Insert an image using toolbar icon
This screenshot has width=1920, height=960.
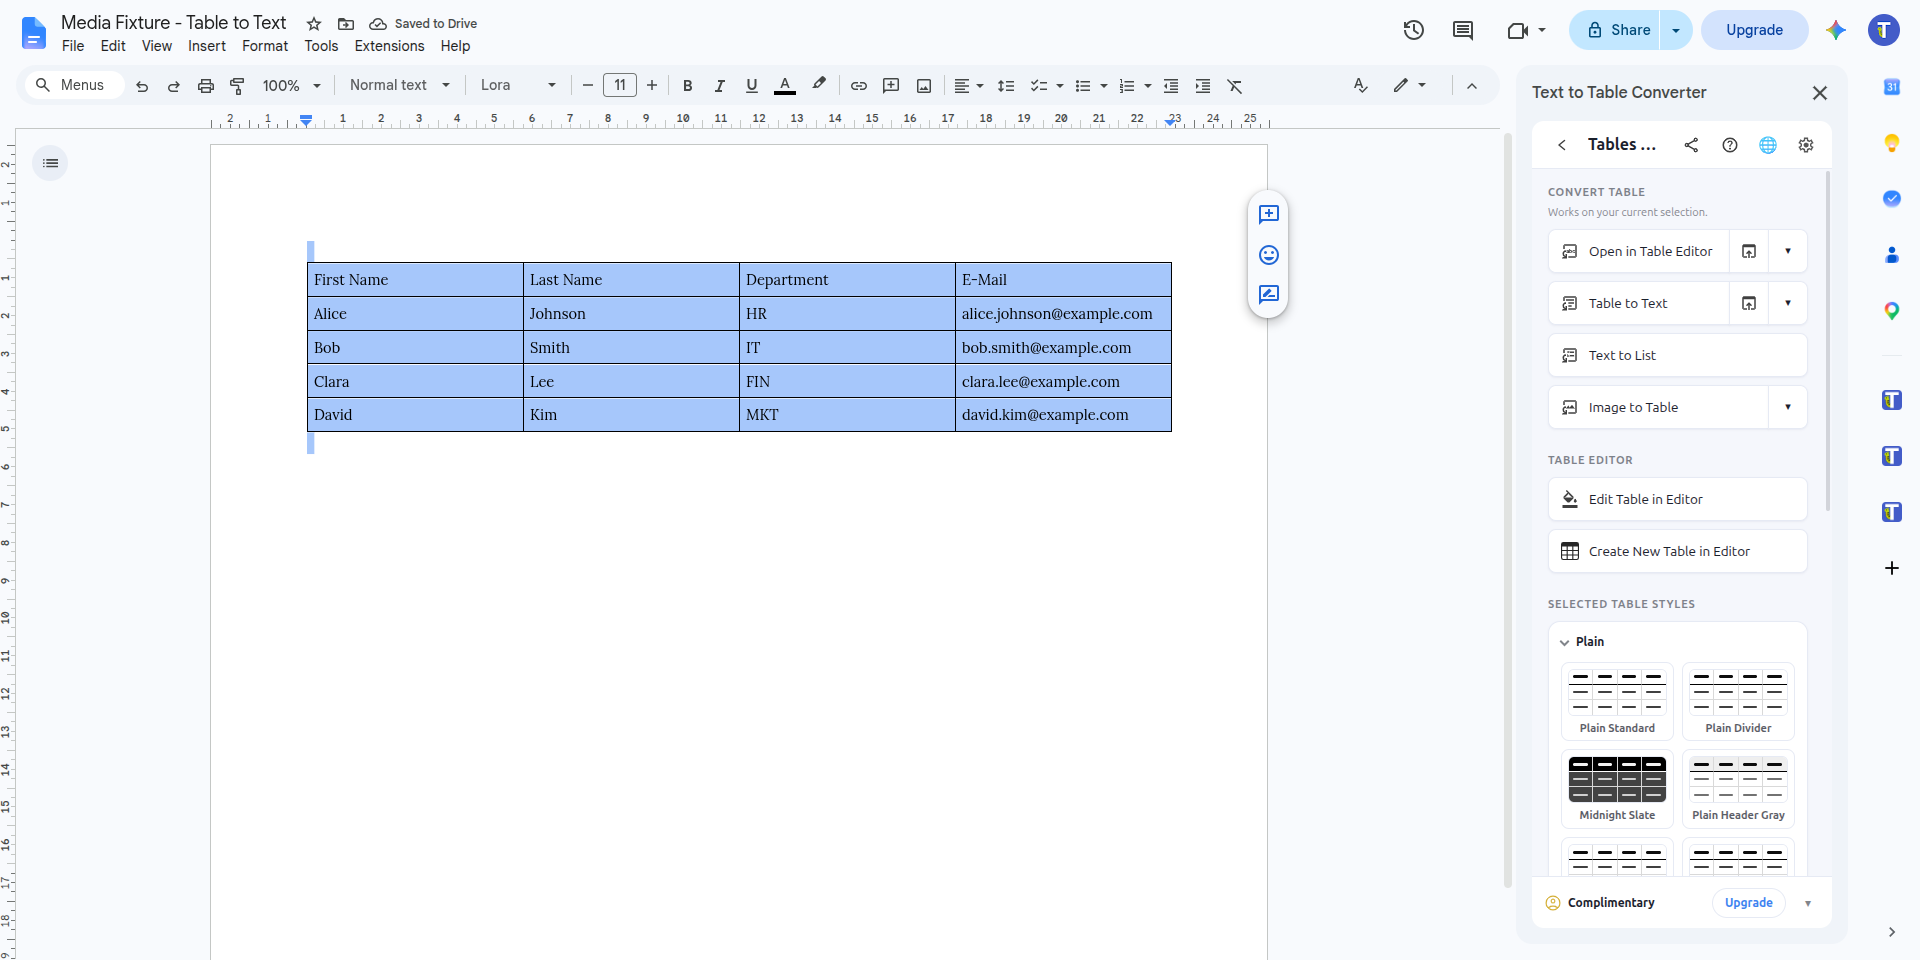[924, 86]
